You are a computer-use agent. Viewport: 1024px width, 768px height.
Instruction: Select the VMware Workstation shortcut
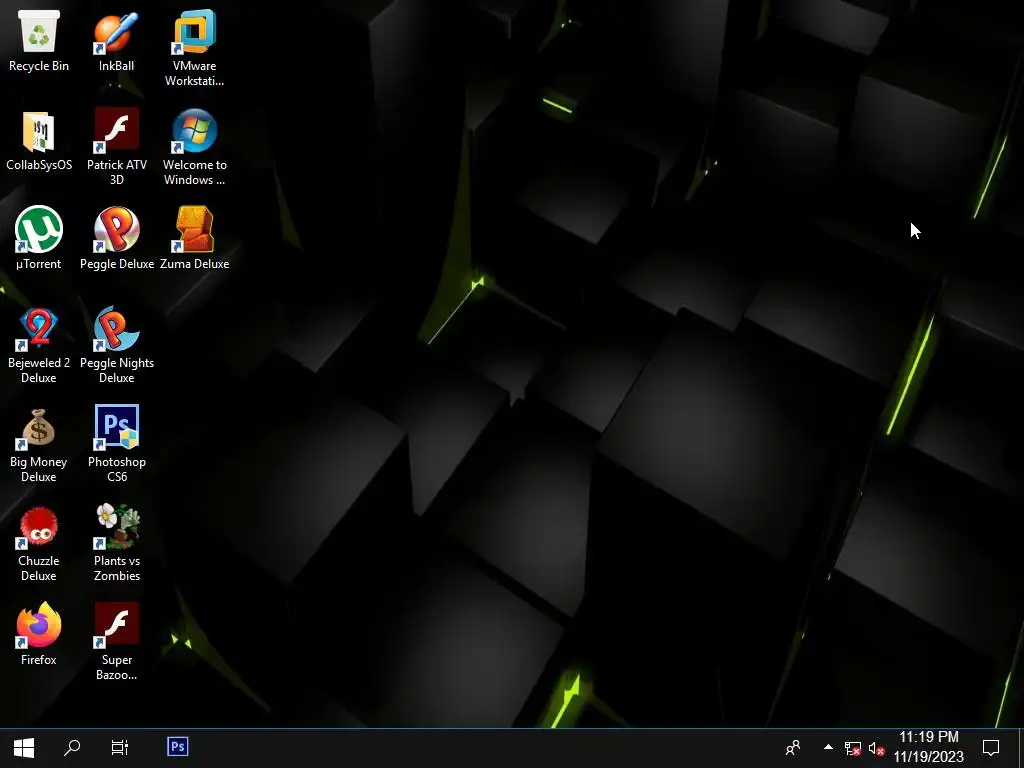194,48
